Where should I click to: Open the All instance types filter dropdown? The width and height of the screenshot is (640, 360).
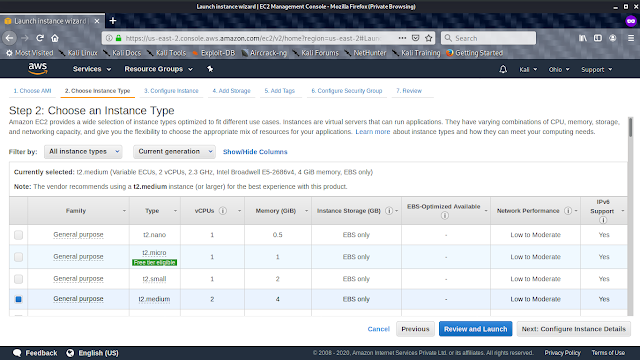(83, 151)
